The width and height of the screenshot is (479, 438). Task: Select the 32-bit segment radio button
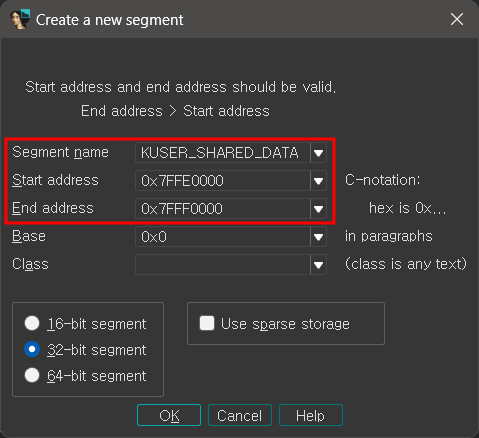pos(32,349)
